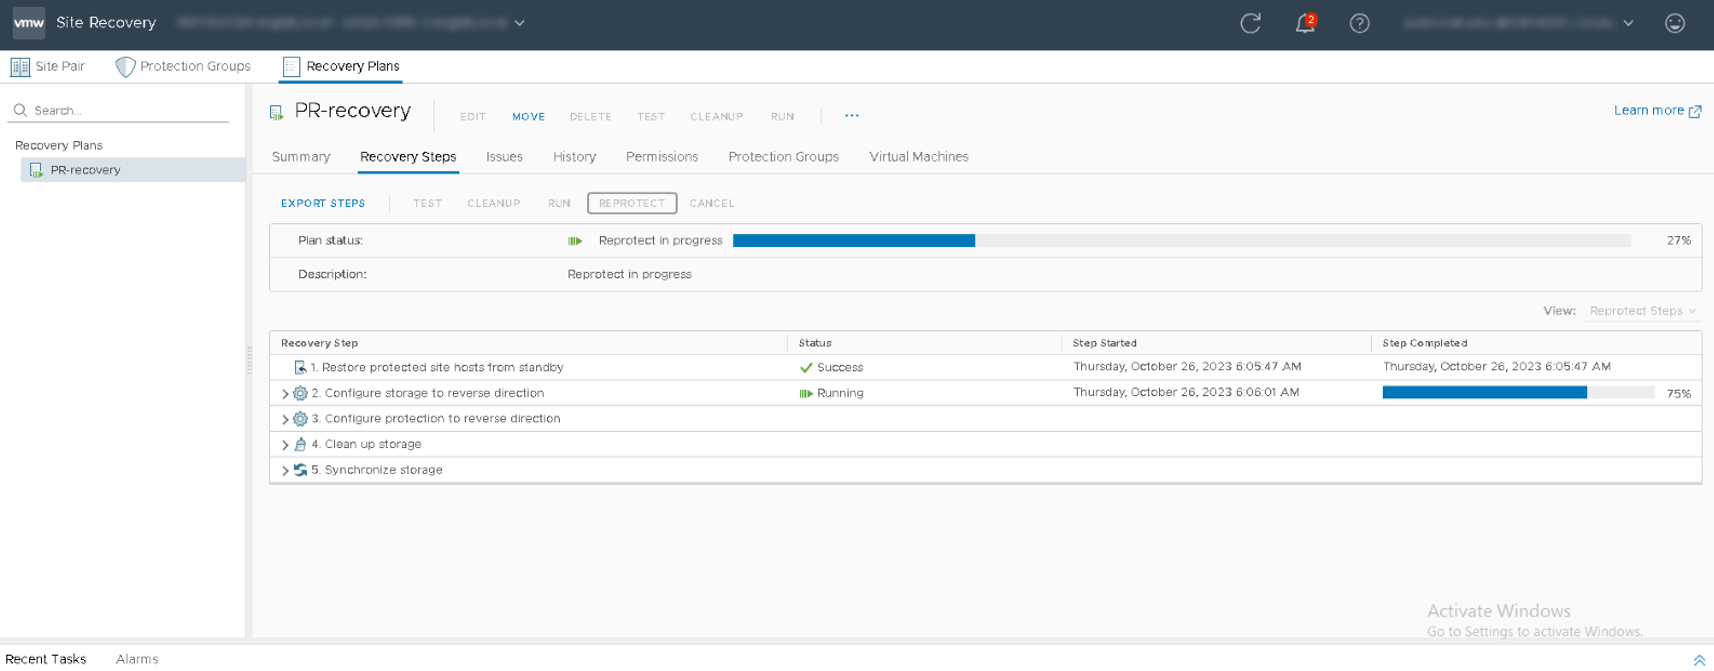Open the help question mark menu
The image size is (1714, 671).
click(1359, 23)
